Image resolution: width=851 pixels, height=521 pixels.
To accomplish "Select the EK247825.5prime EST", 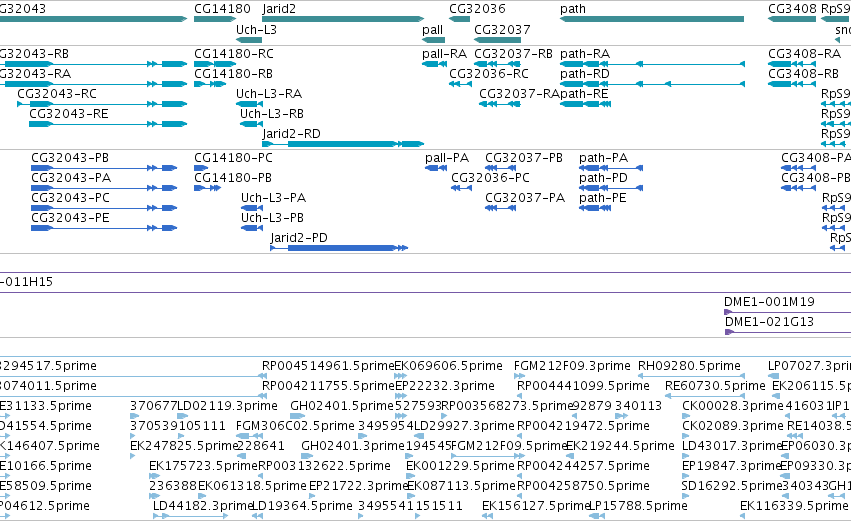I will 185,446.
